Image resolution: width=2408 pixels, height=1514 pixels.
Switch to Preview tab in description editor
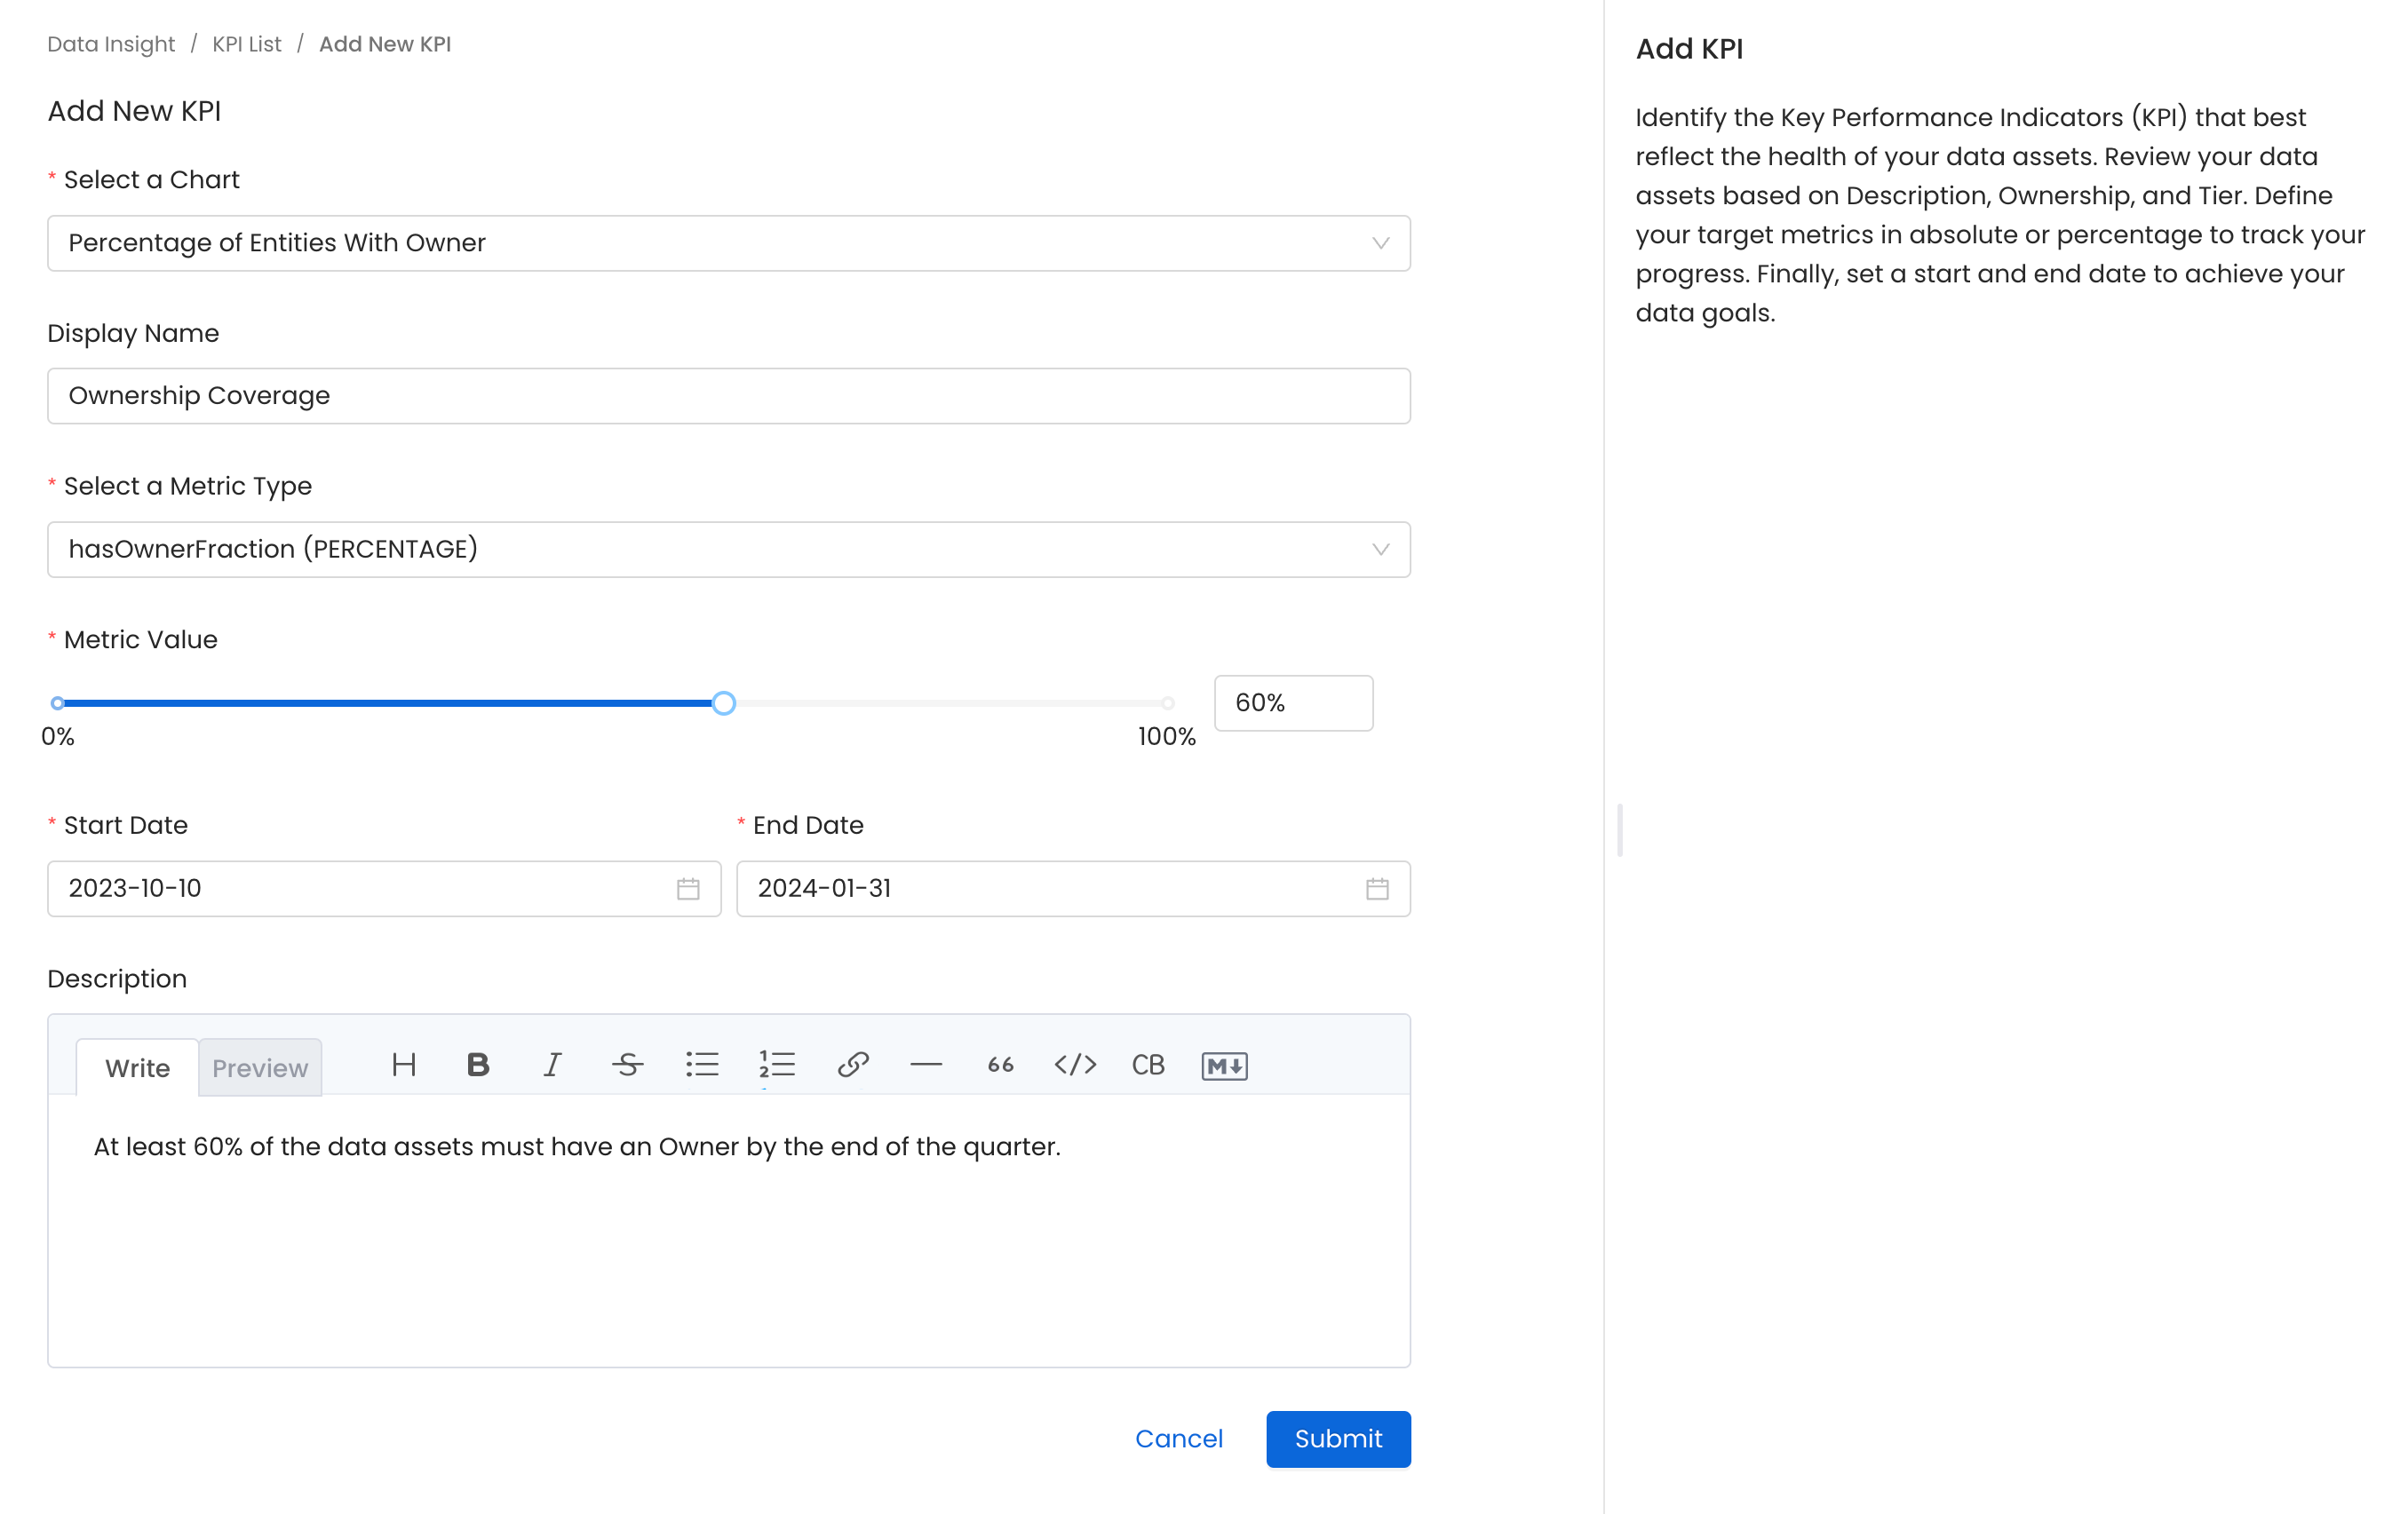click(258, 1066)
